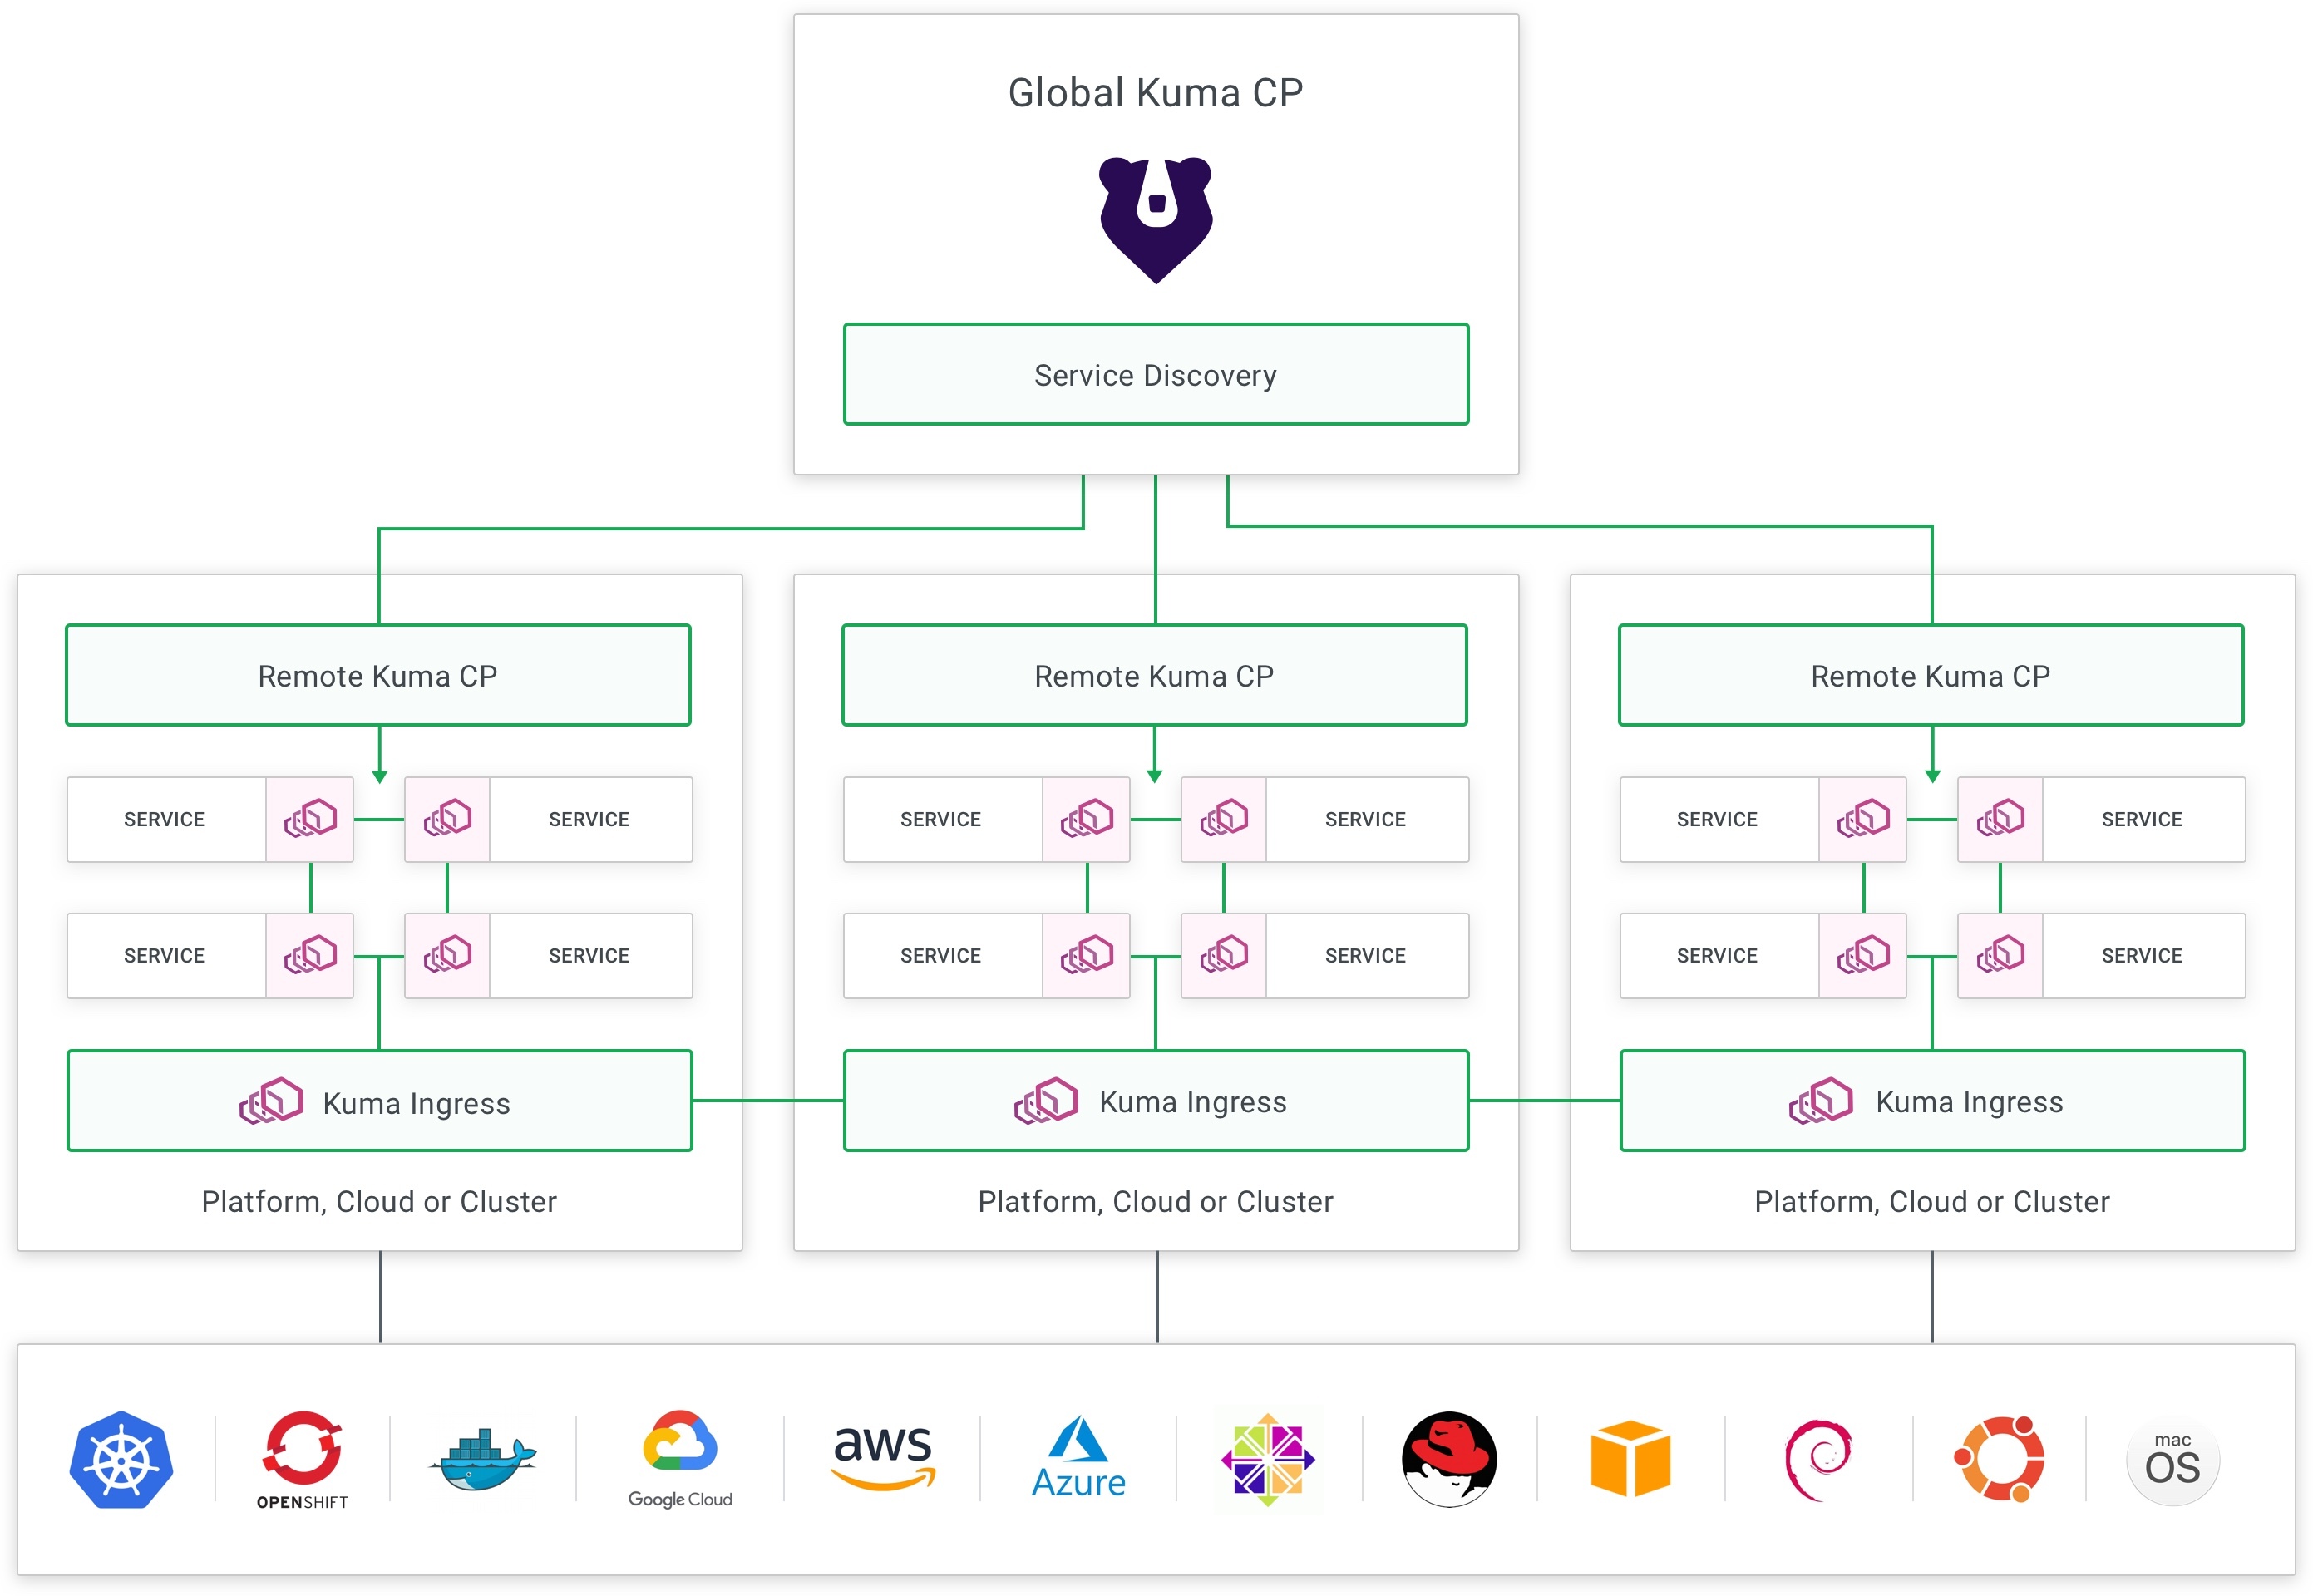This screenshot has width=2313, height=1596.
Task: Click the CentOS pinwheel icon
Action: pyautogui.click(x=1267, y=1459)
